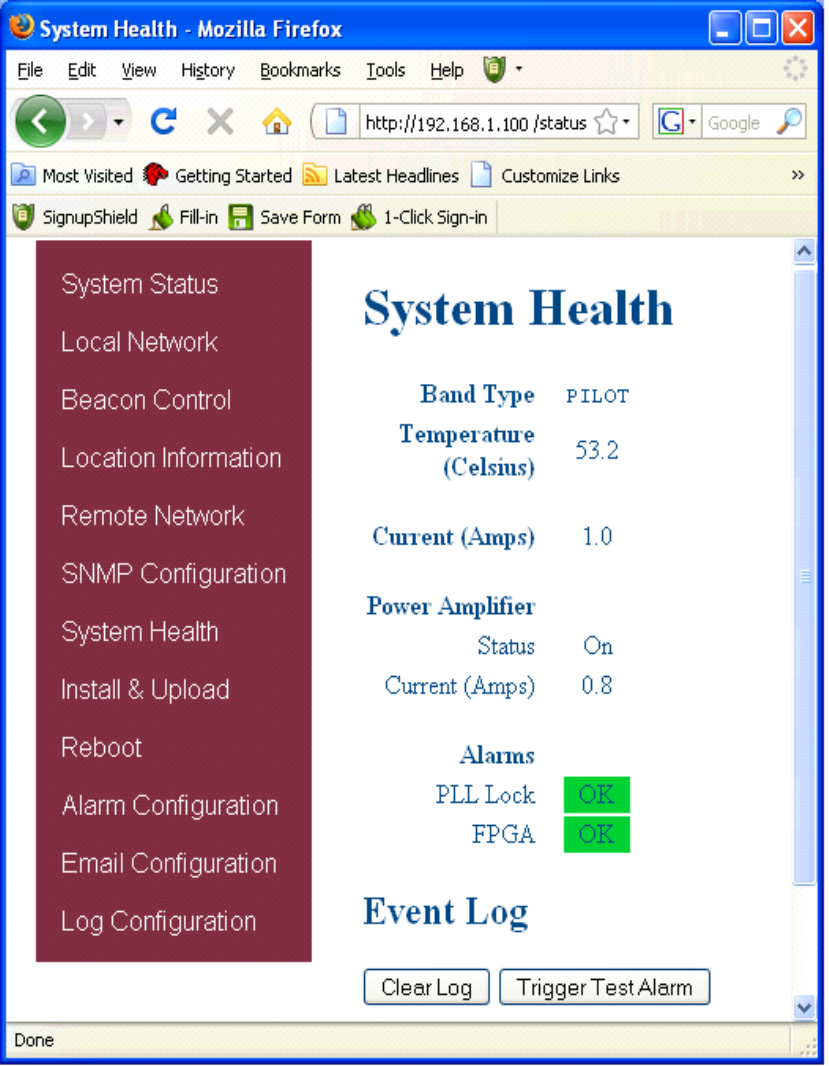
Task: Go to SNMP Configuration
Action: click(x=173, y=573)
